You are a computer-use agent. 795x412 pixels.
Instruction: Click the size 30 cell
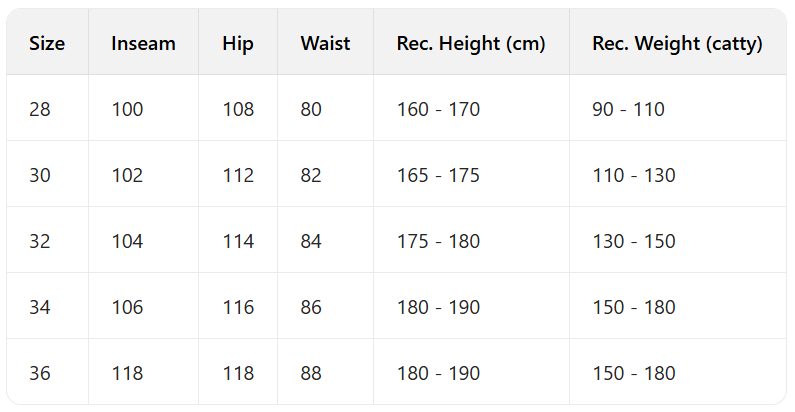pos(40,175)
